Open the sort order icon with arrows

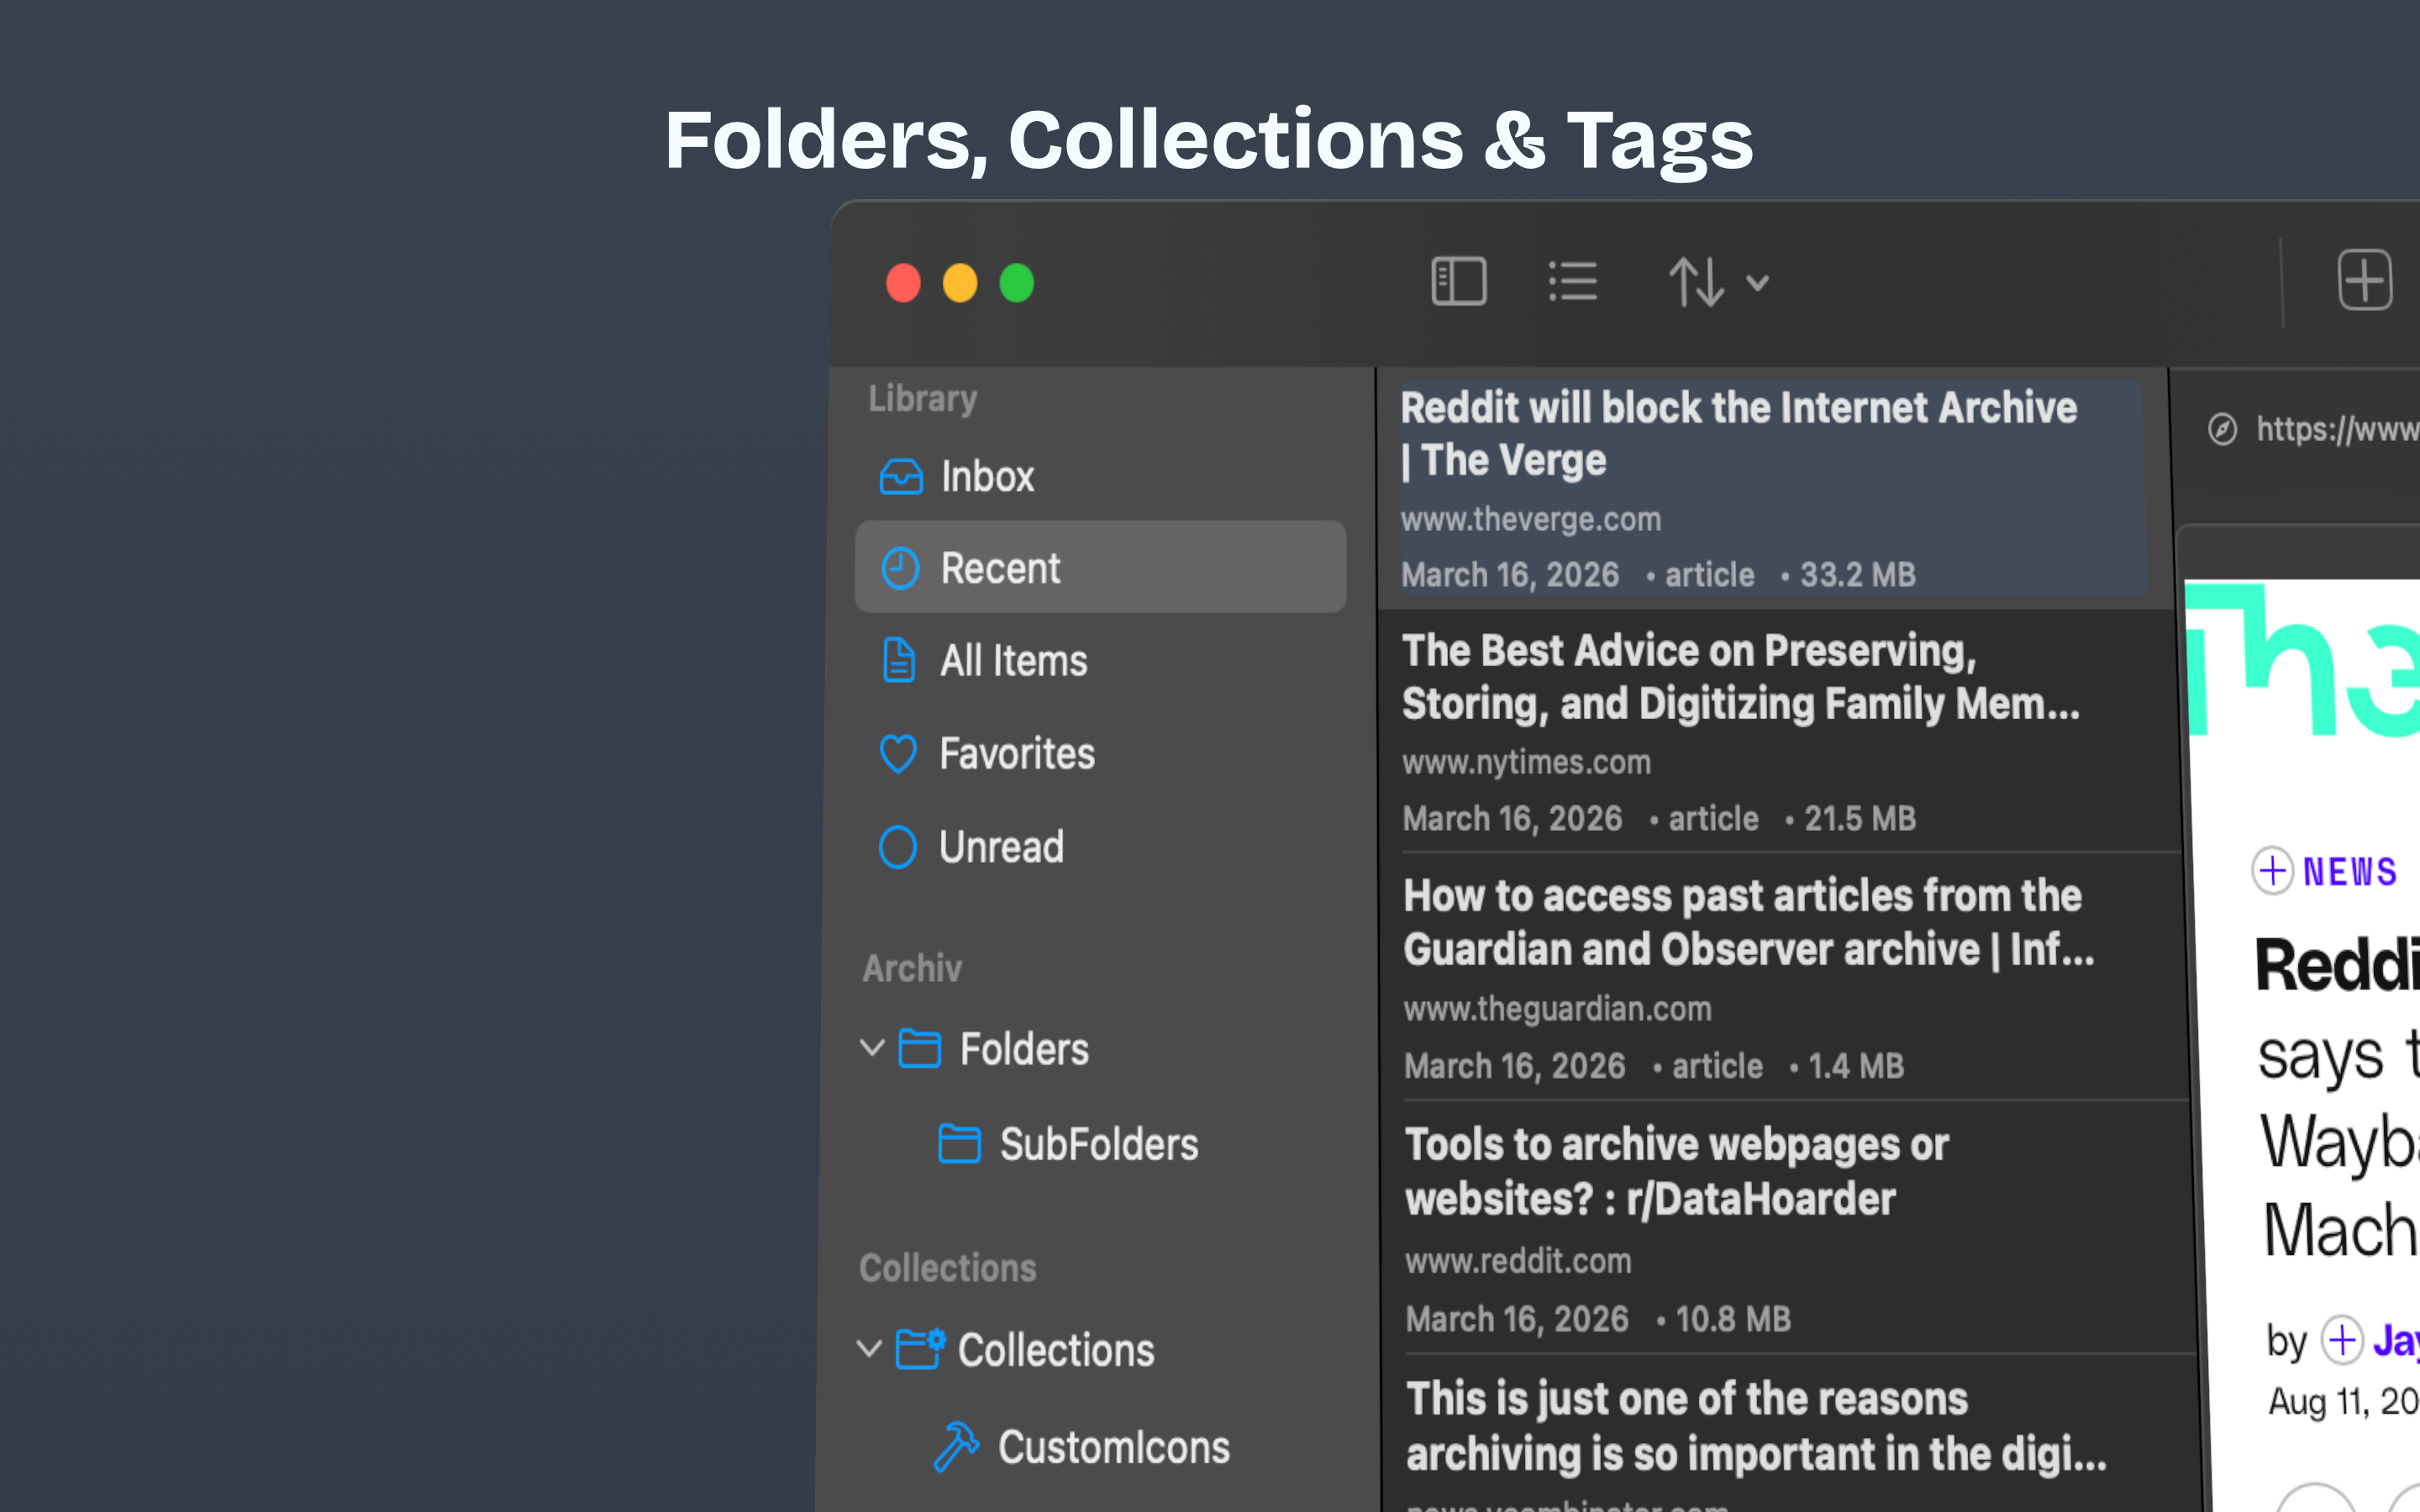(1697, 281)
